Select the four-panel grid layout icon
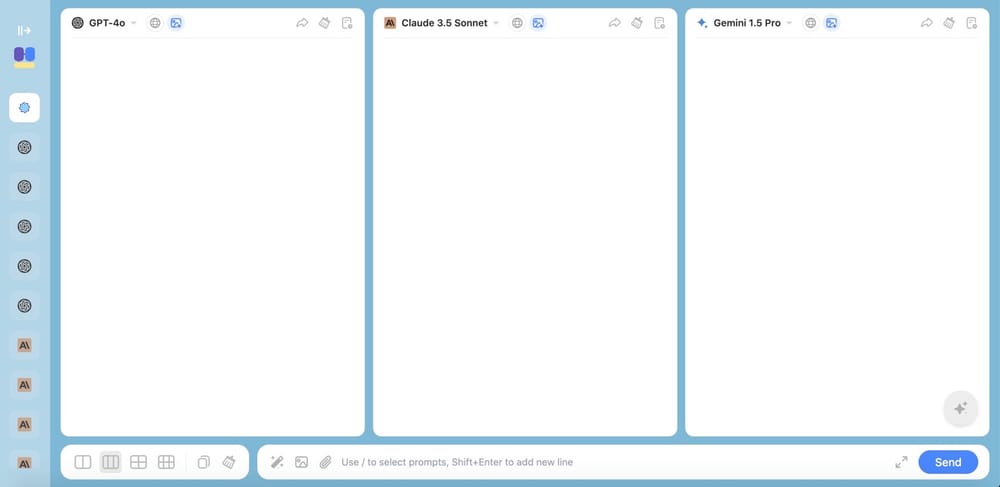Screen dimensions: 1000x487 point(139,462)
